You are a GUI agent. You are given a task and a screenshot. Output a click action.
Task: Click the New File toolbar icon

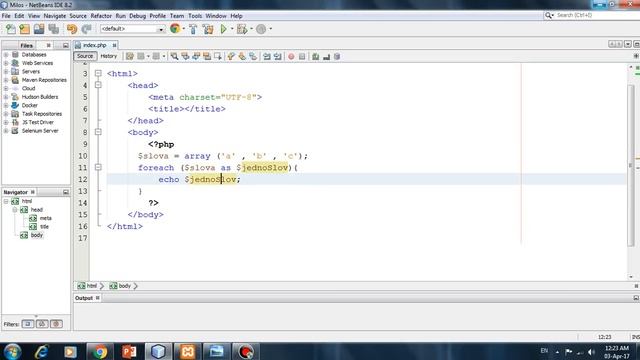tap(11, 29)
